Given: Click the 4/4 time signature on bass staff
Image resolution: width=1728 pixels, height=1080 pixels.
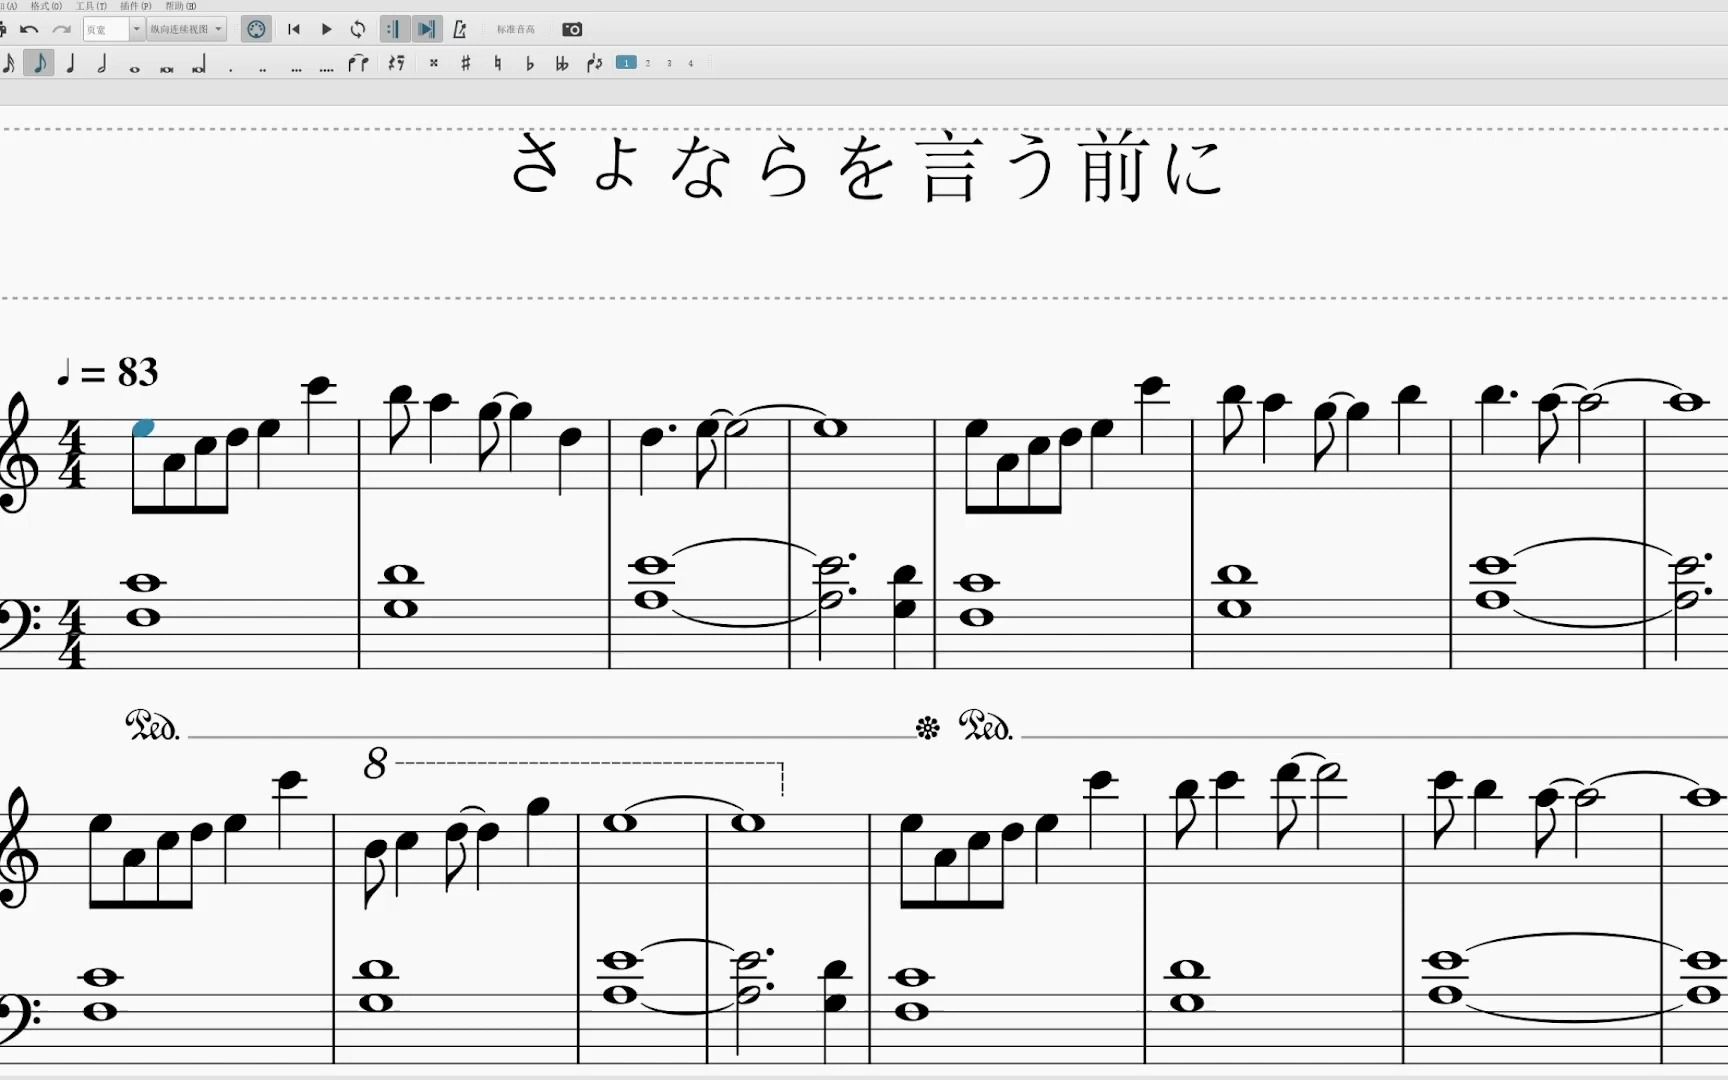Looking at the screenshot, I should (72, 634).
